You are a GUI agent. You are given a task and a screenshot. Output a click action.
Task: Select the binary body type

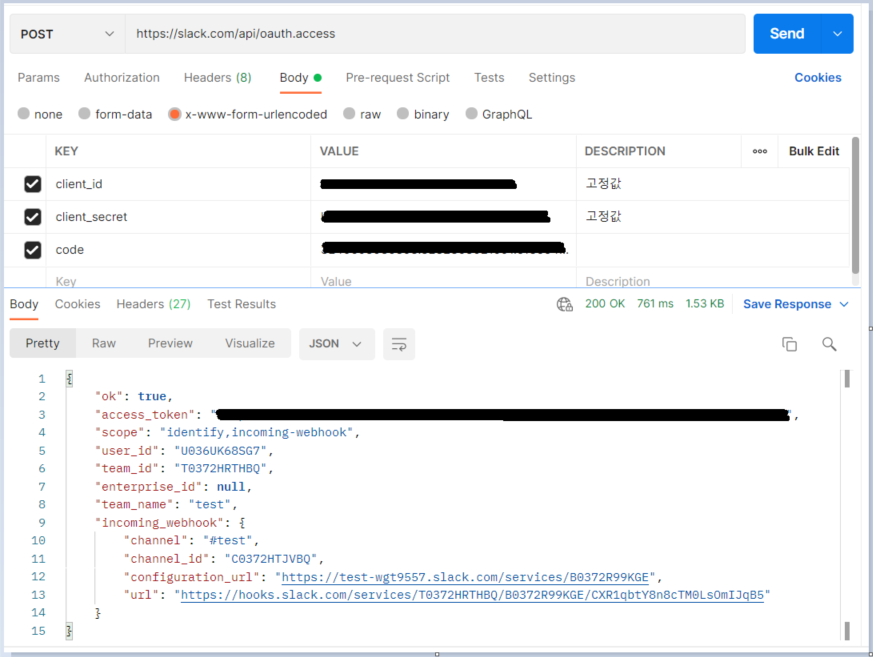coord(403,114)
